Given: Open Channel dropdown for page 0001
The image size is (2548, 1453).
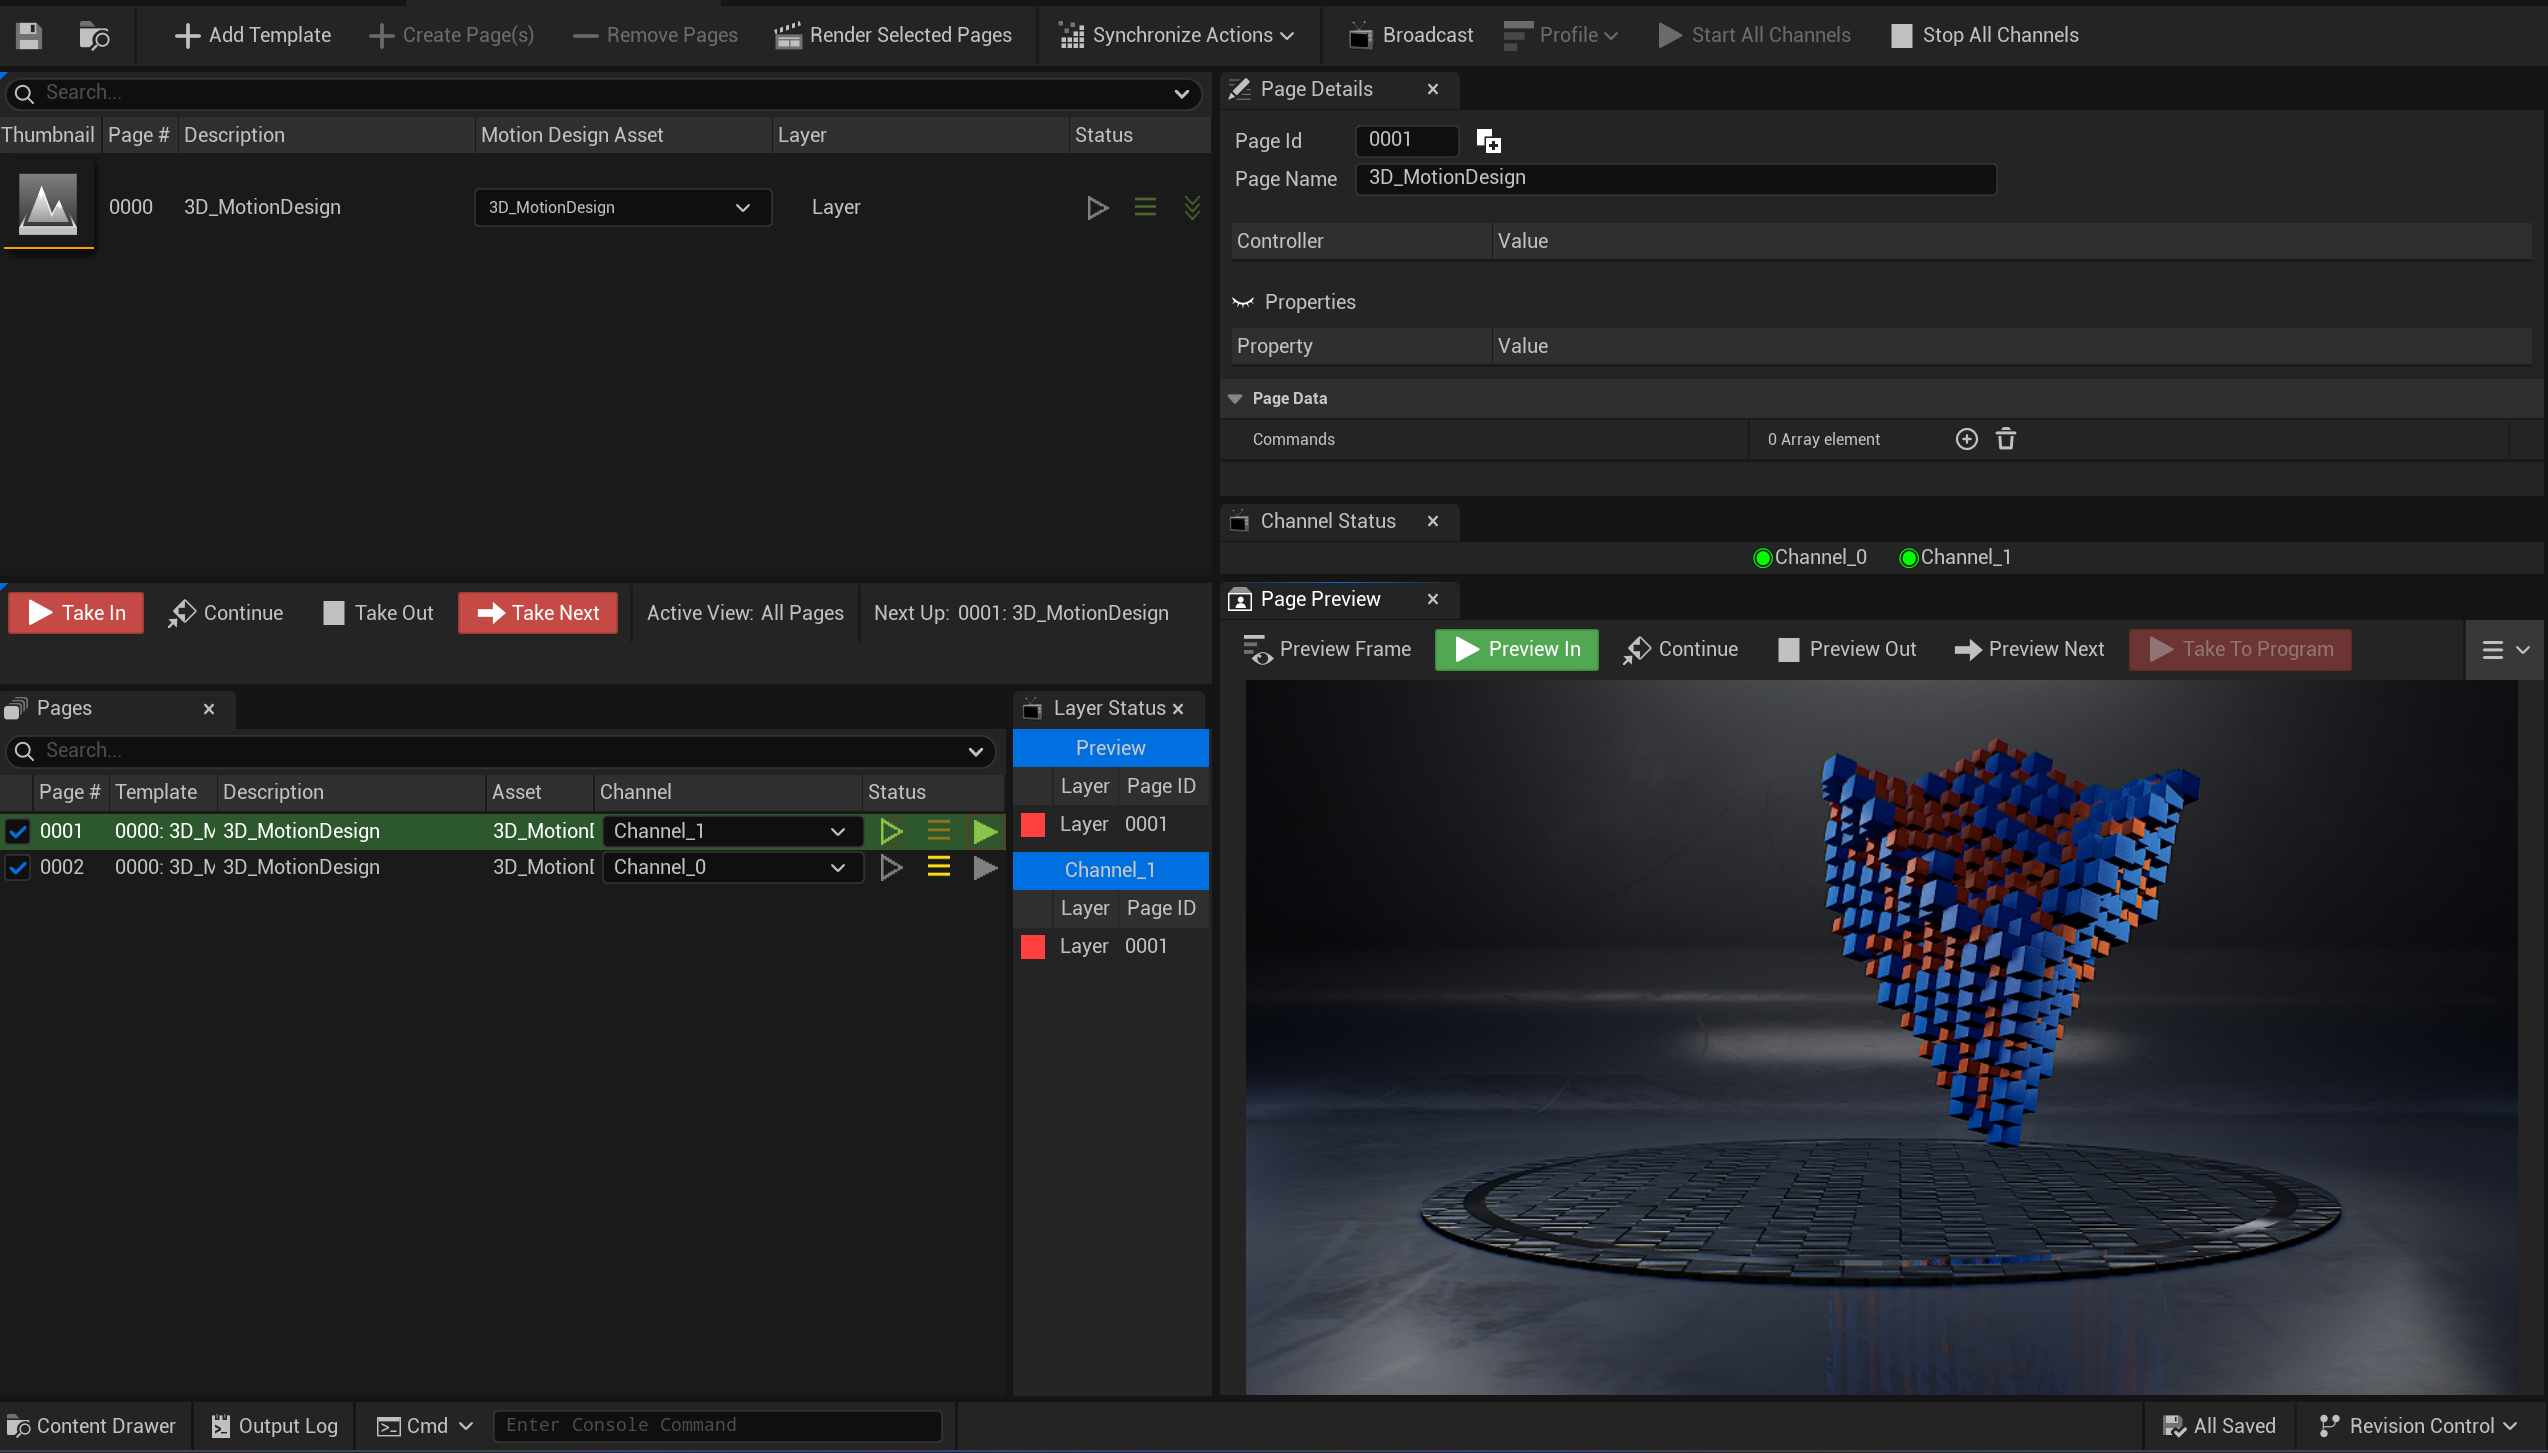Looking at the screenshot, I should click(x=731, y=831).
